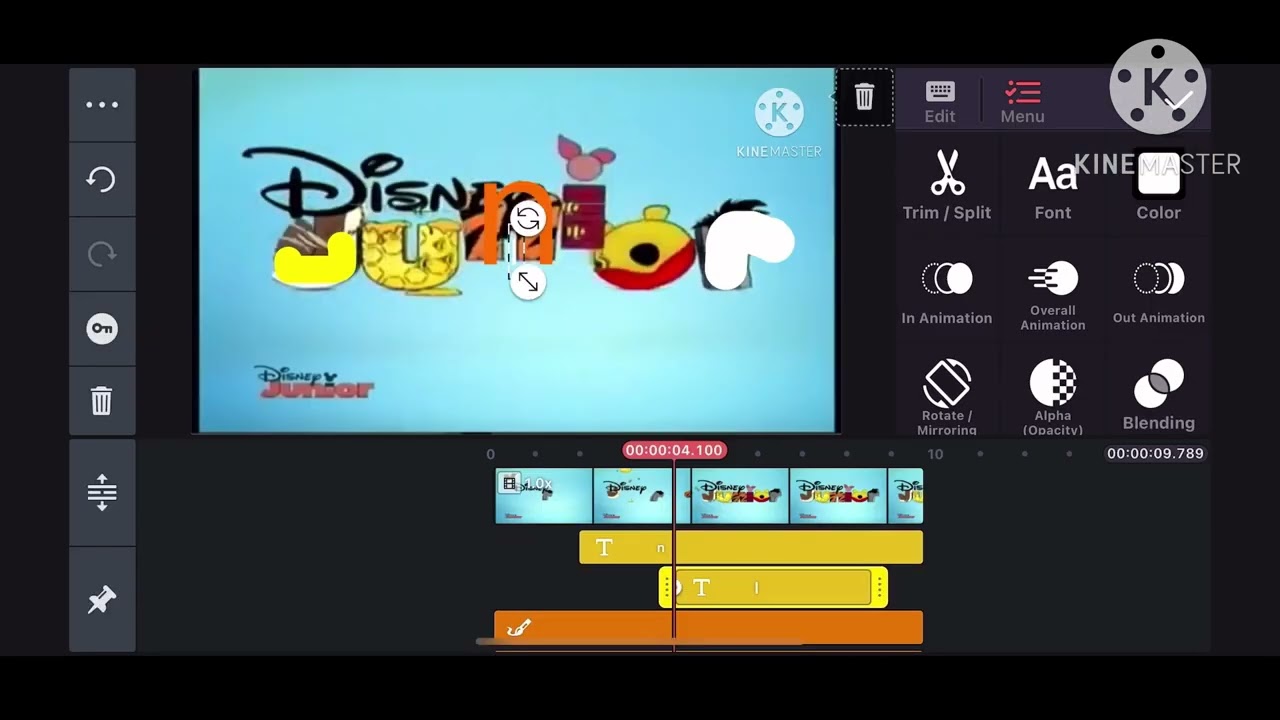The width and height of the screenshot is (1280, 720).
Task: Open the Font options
Action: click(1053, 184)
